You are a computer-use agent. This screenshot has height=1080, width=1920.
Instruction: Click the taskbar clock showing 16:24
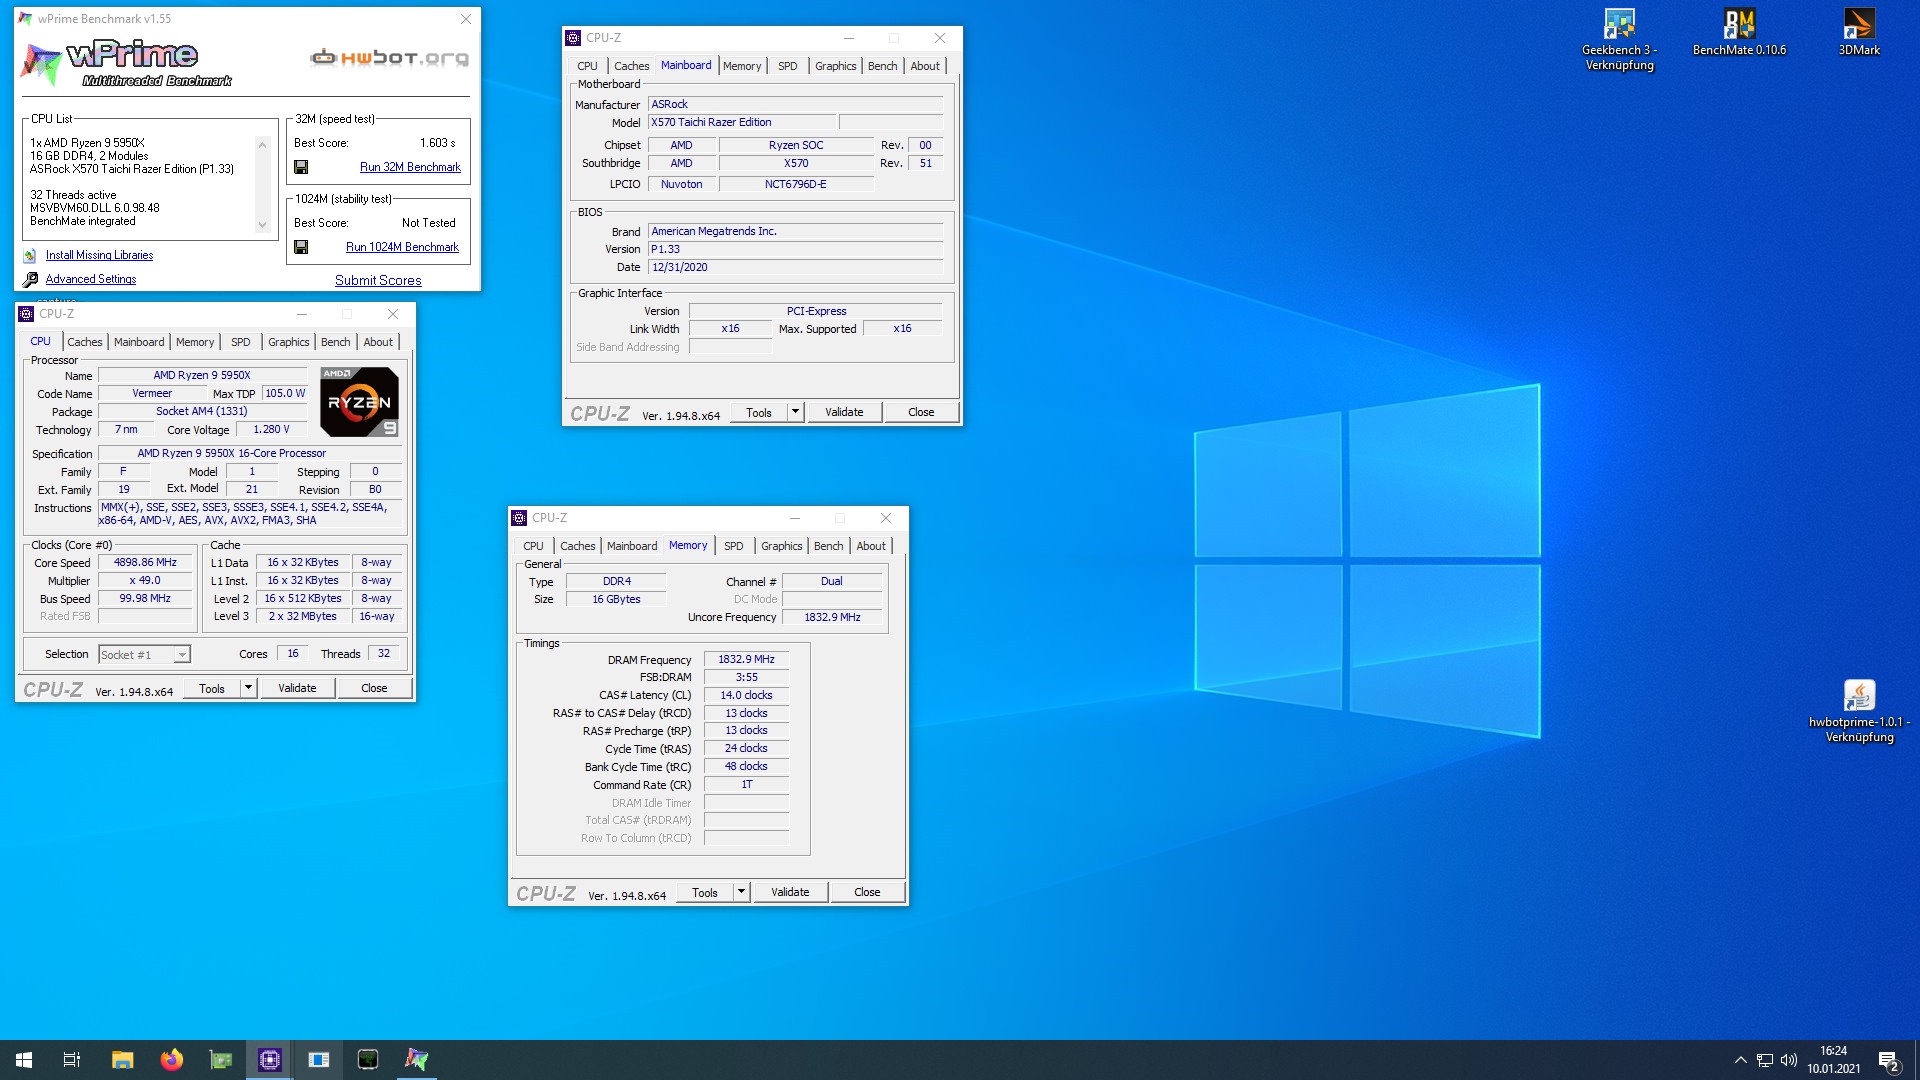[1834, 1060]
